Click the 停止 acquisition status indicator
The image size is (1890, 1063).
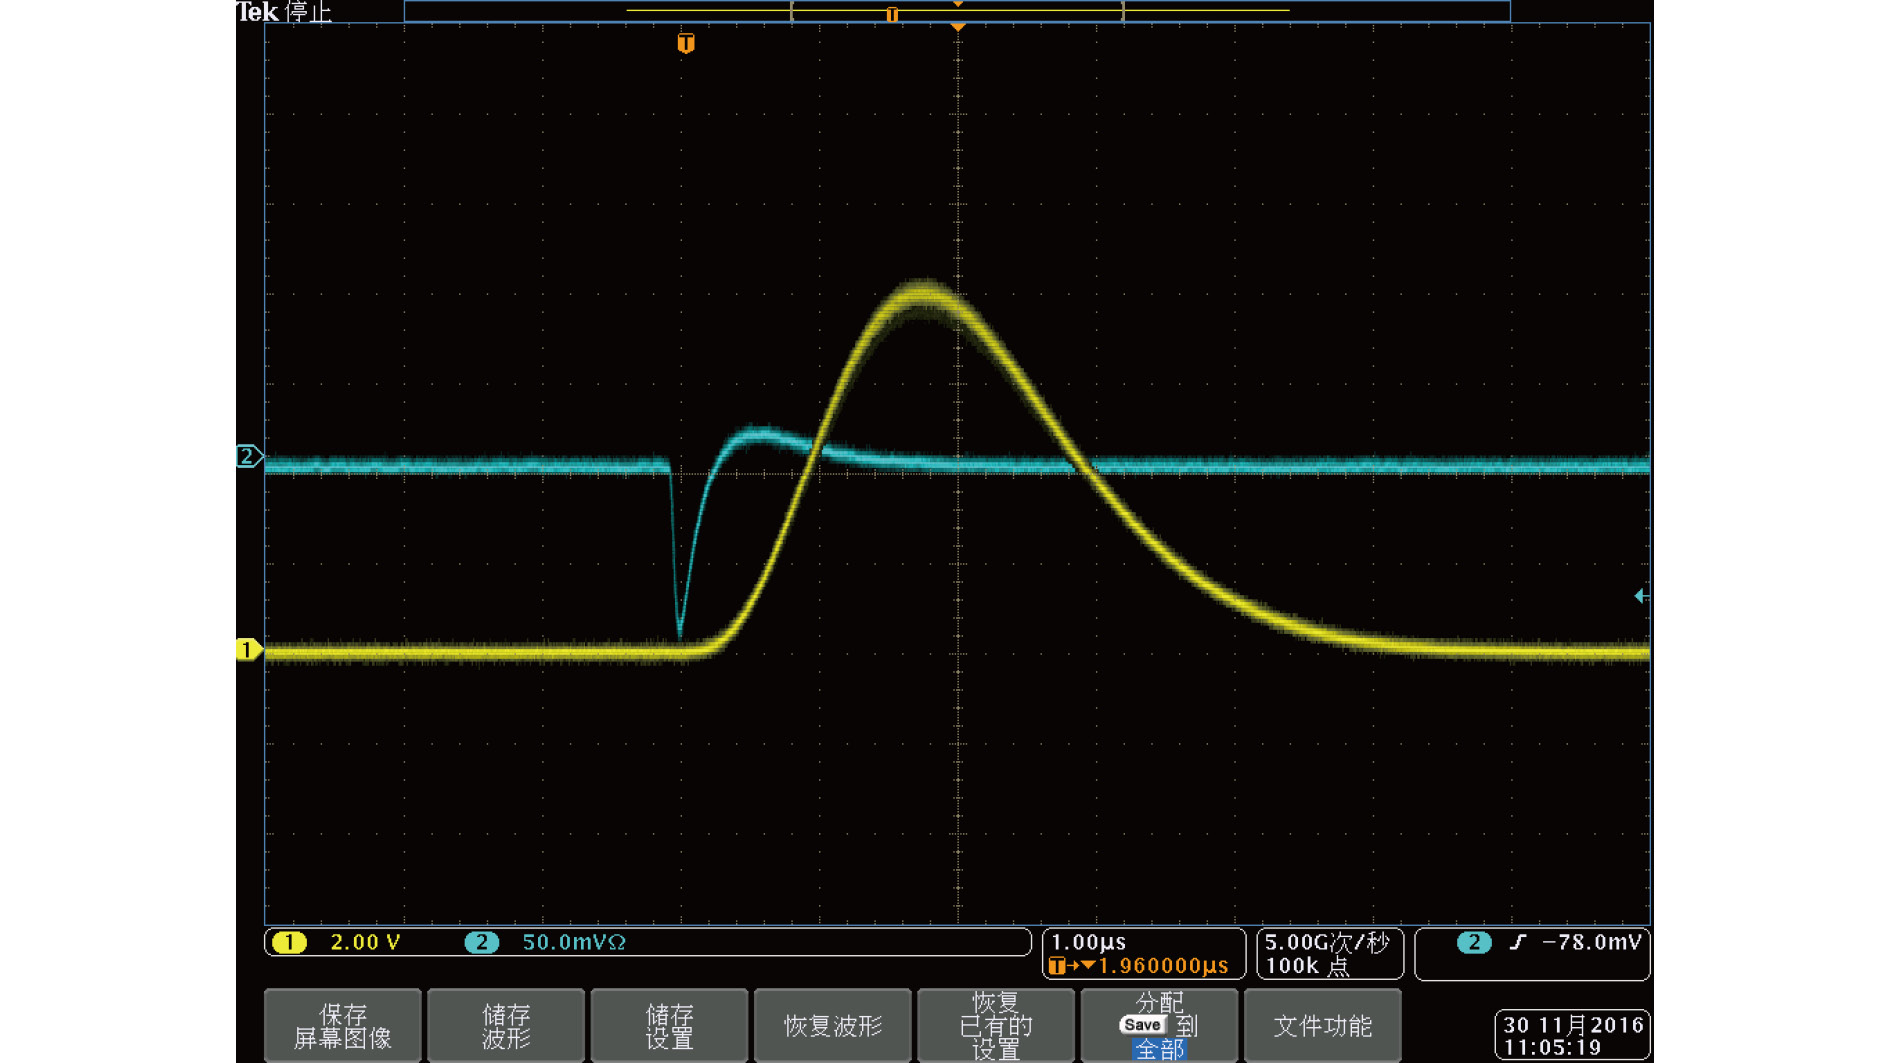(x=308, y=12)
